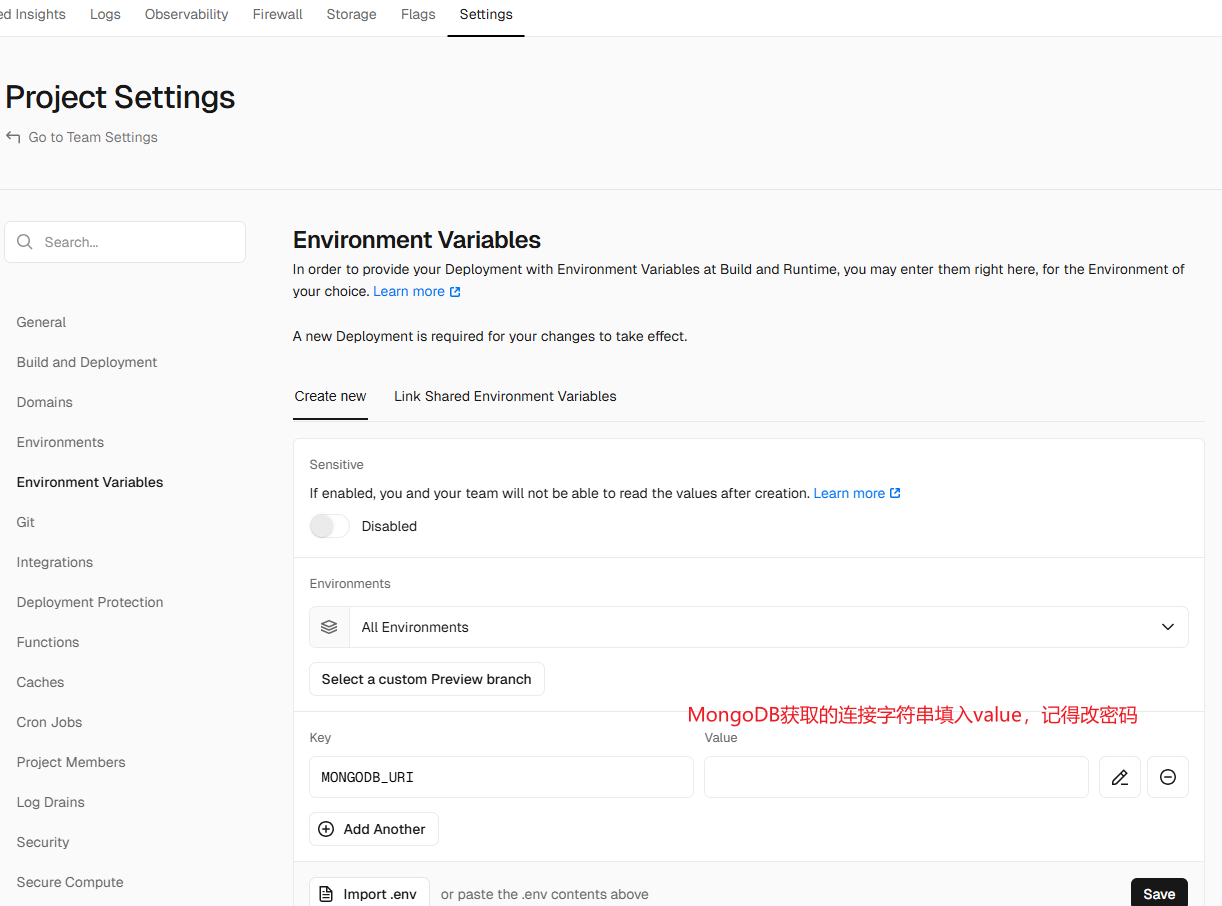Click the Key field containing MONGODB_URI
Screen dimensions: 1222x906
pos(500,777)
